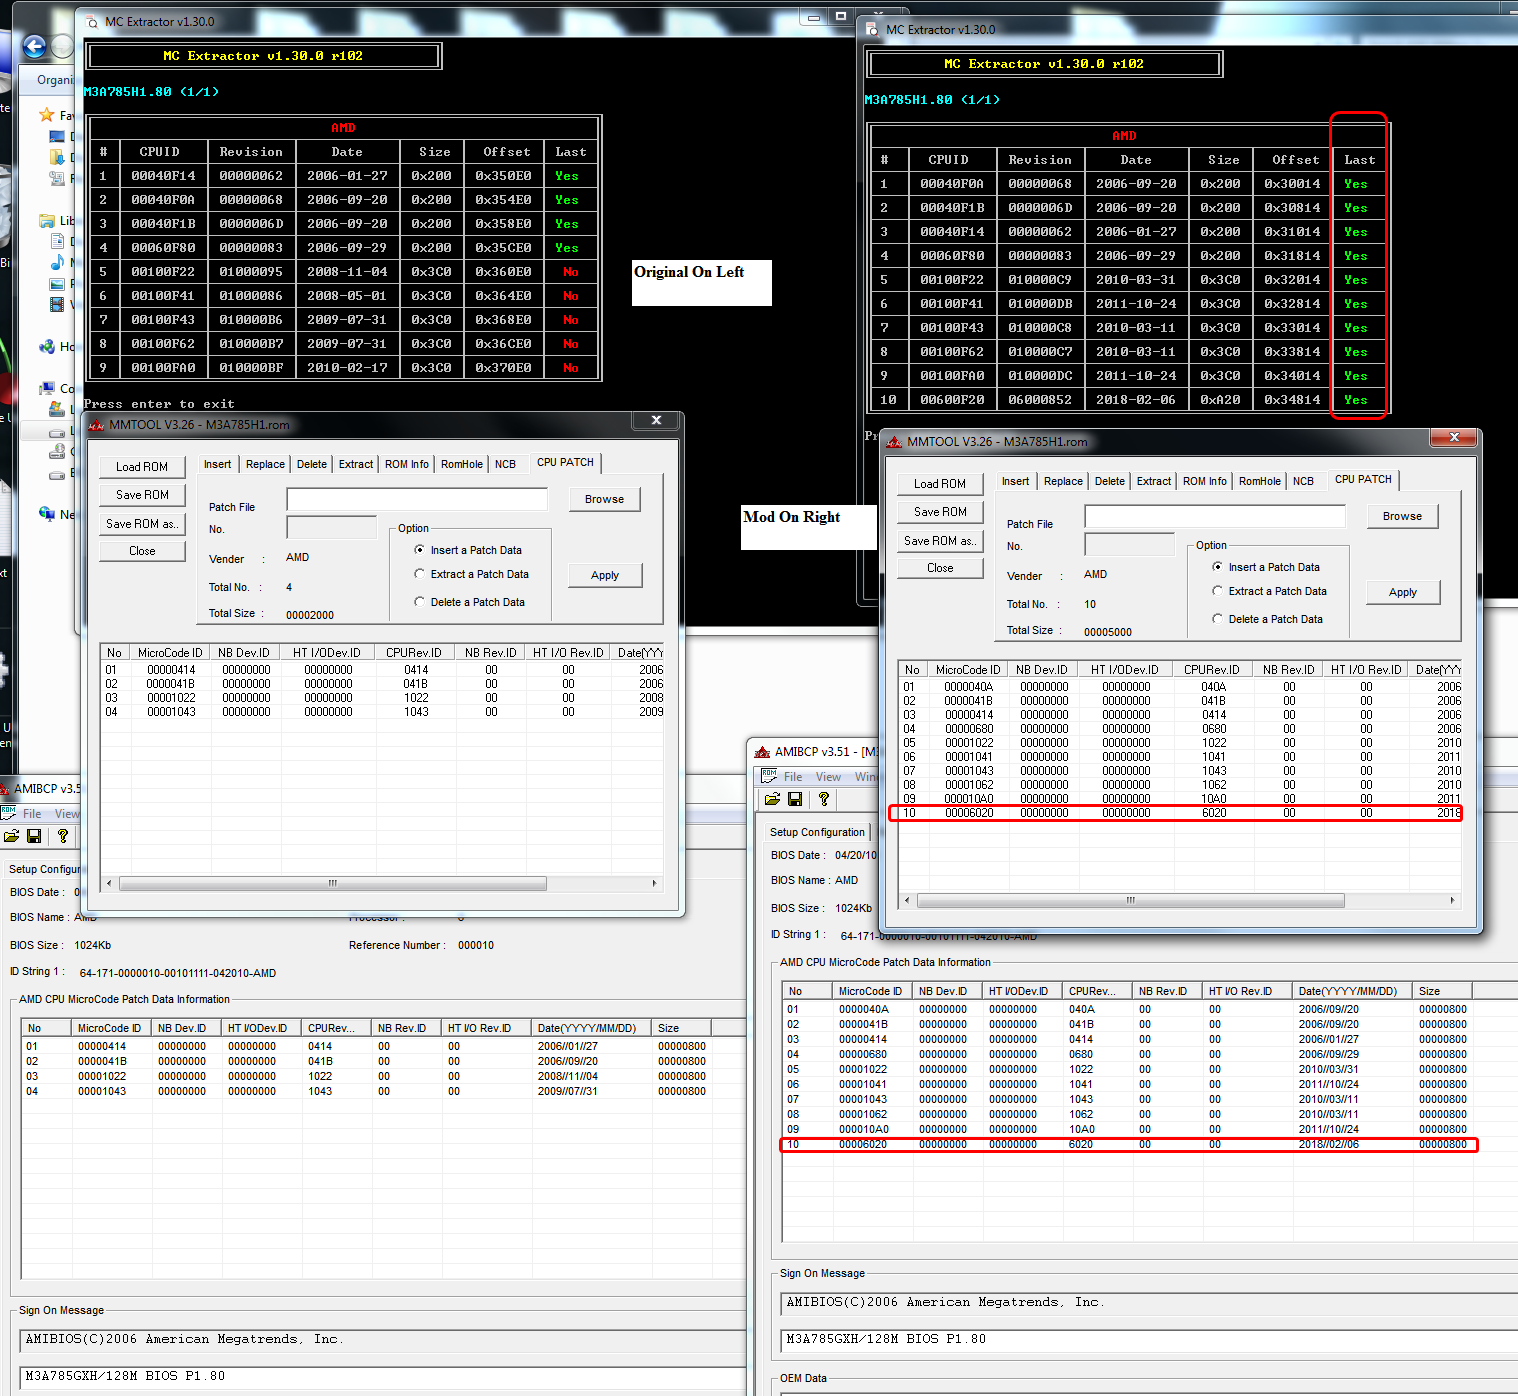Open the Videos filmstrip library icon

(58, 304)
